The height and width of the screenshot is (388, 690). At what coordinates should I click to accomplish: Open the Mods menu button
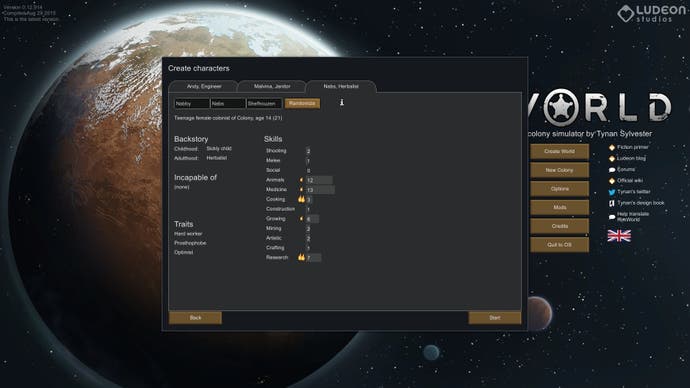pos(559,207)
